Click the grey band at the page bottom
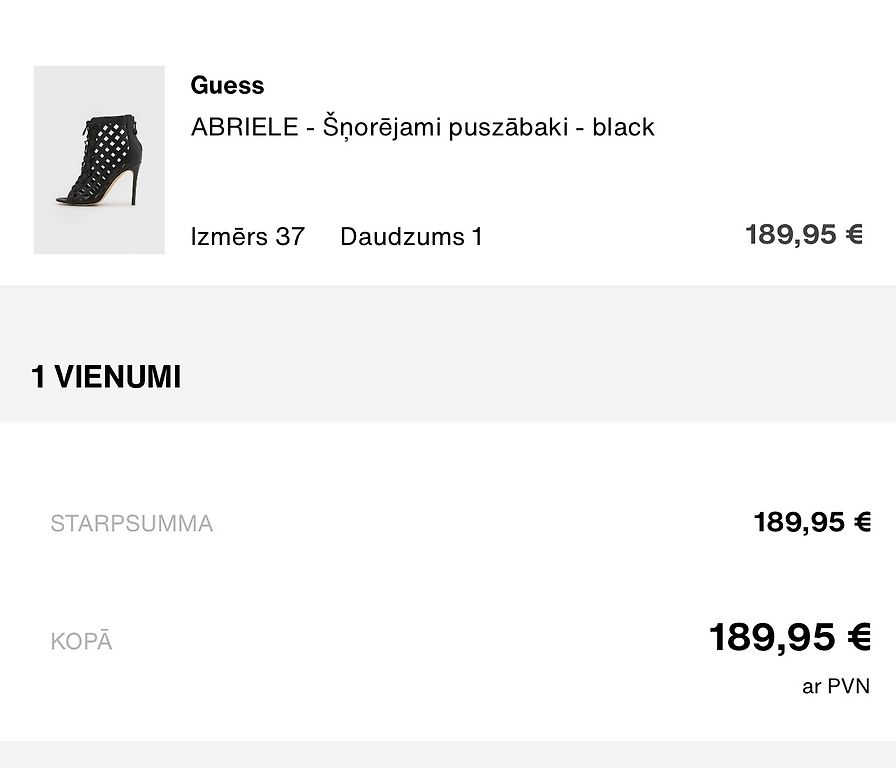The image size is (896, 768). [448, 755]
